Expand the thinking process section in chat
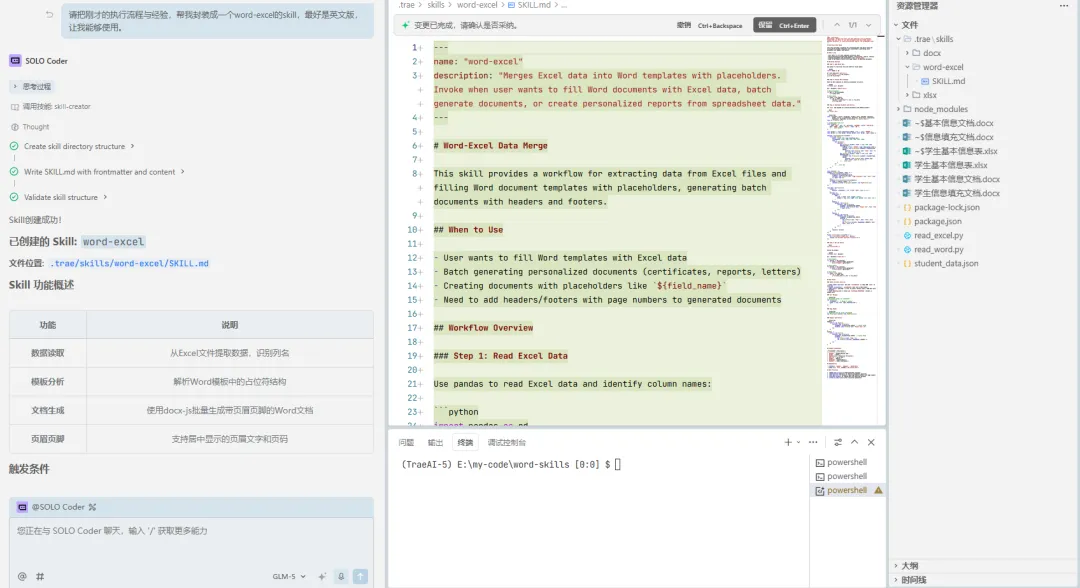This screenshot has width=1080, height=588. [x=32, y=87]
